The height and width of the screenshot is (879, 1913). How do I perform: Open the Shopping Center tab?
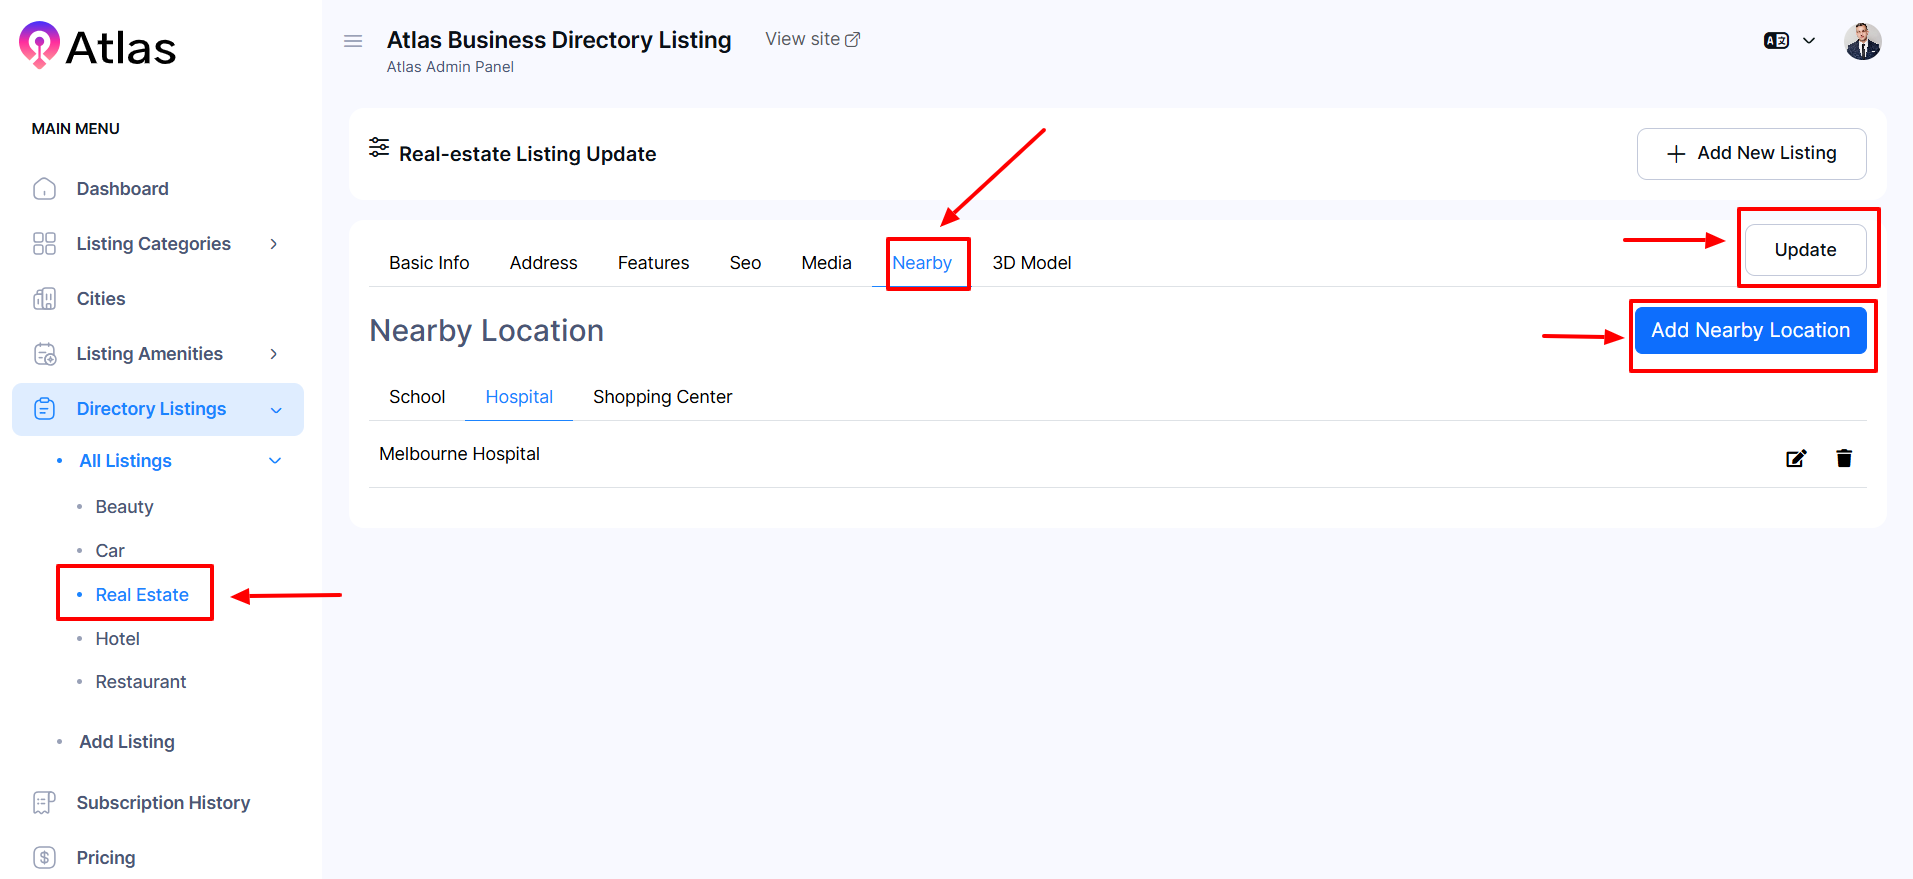click(x=662, y=397)
